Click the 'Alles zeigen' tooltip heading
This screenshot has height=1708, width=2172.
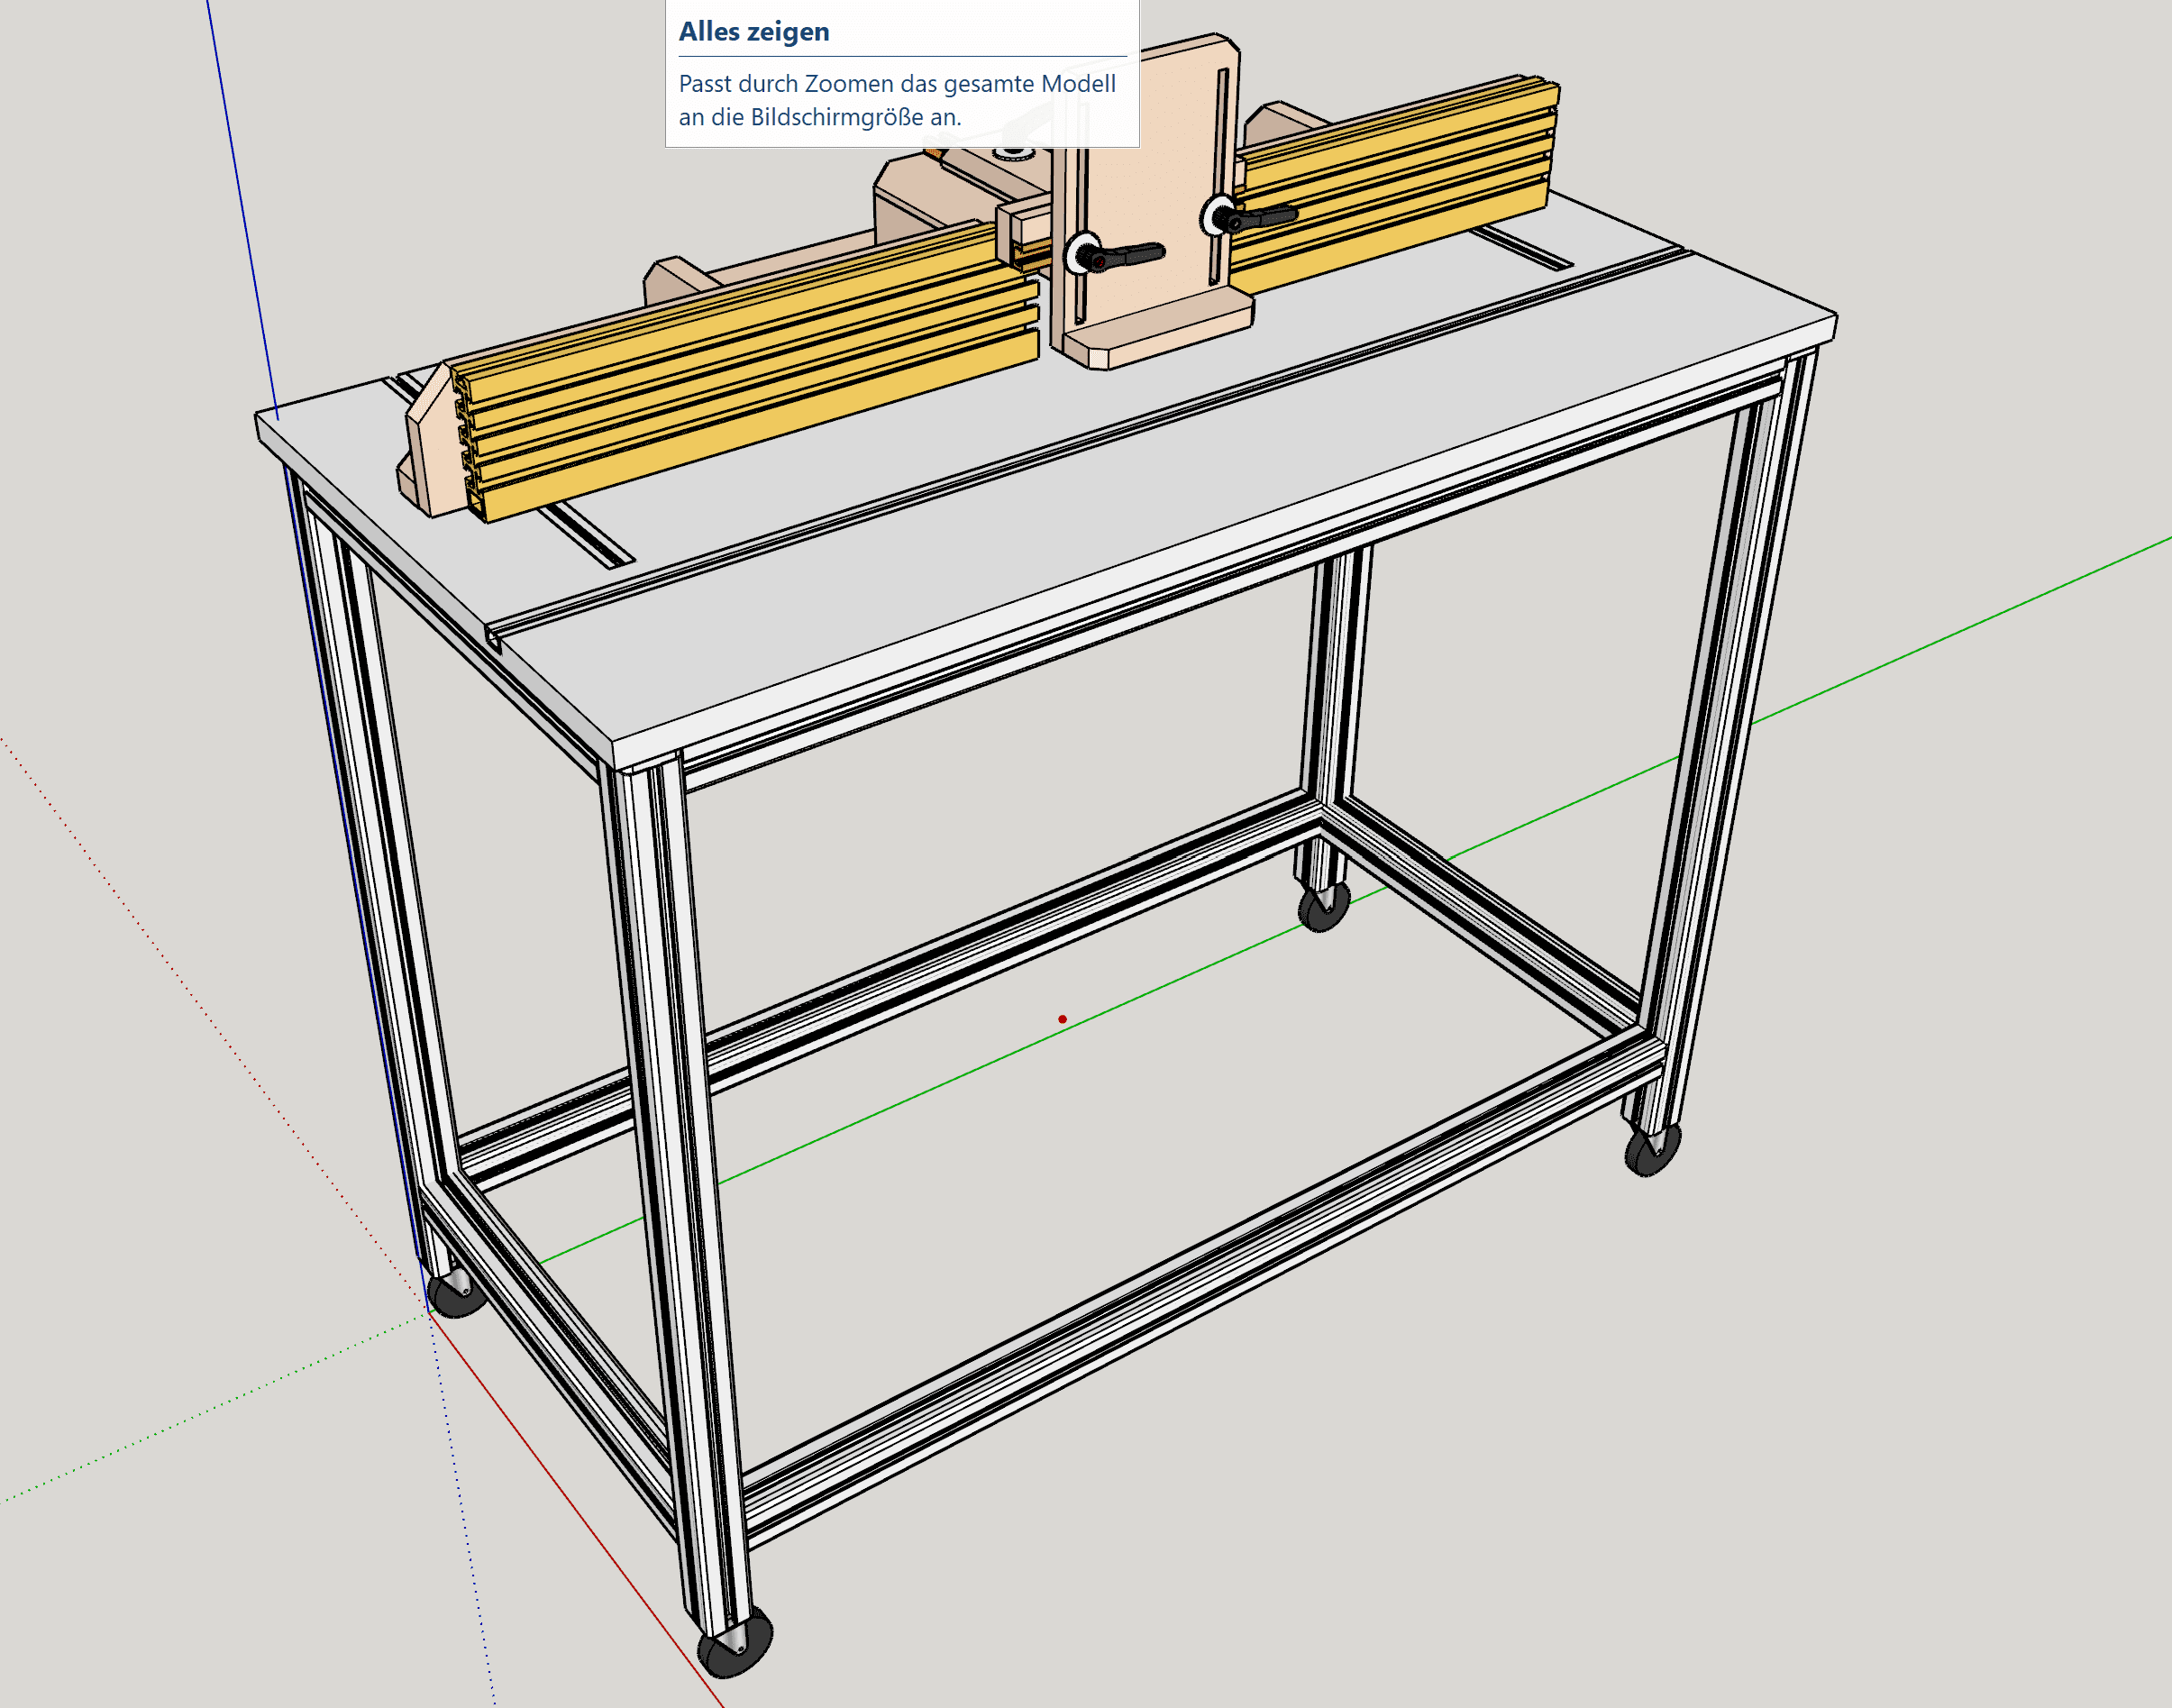point(754,32)
